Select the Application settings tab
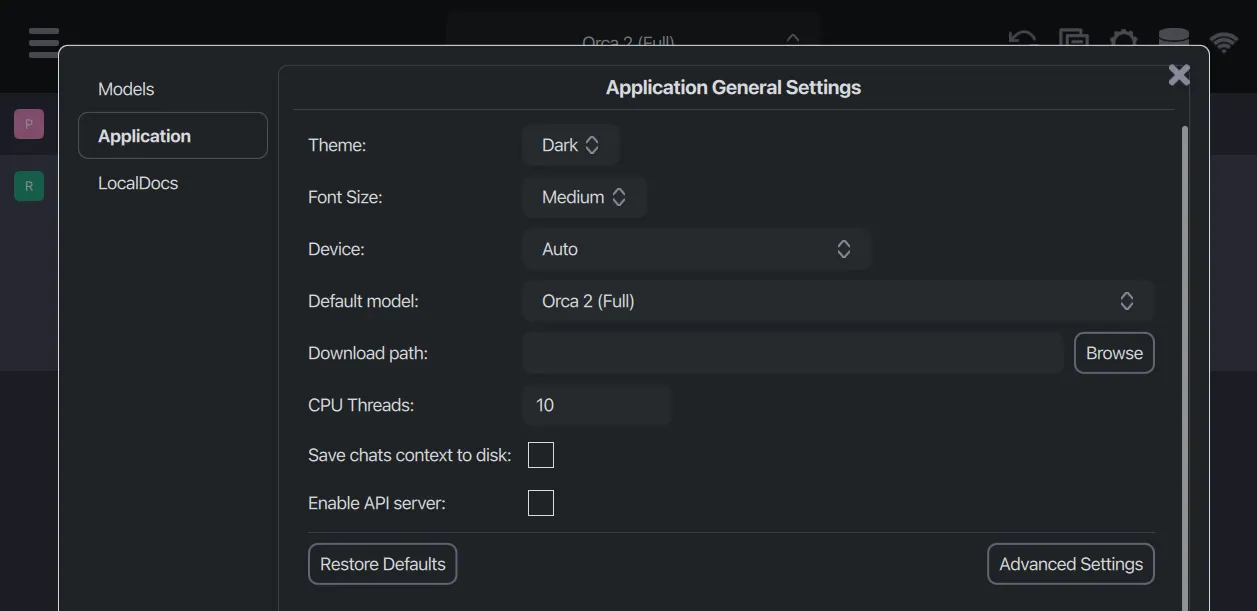The width and height of the screenshot is (1257, 611). click(x=173, y=136)
